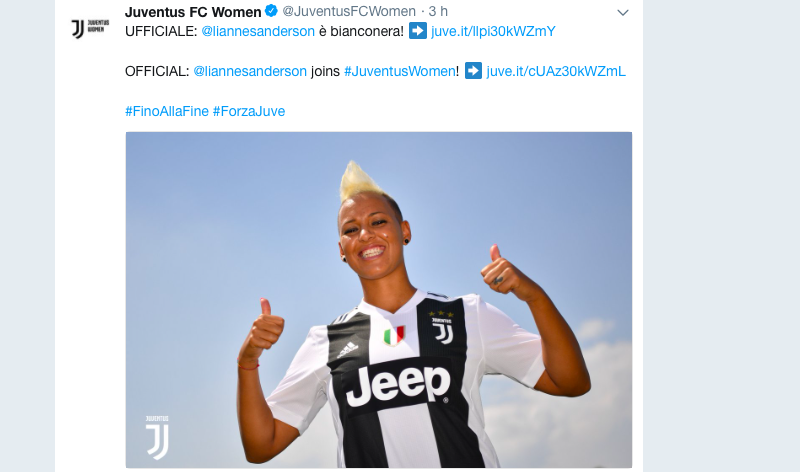Click the Juventus watermark logo in photo
The image size is (800, 472).
[x=157, y=437]
